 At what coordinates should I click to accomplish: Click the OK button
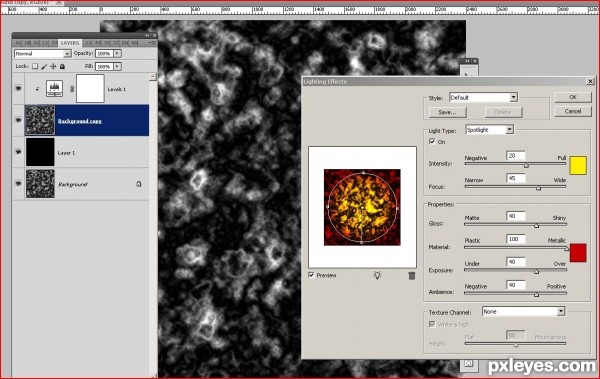click(572, 97)
